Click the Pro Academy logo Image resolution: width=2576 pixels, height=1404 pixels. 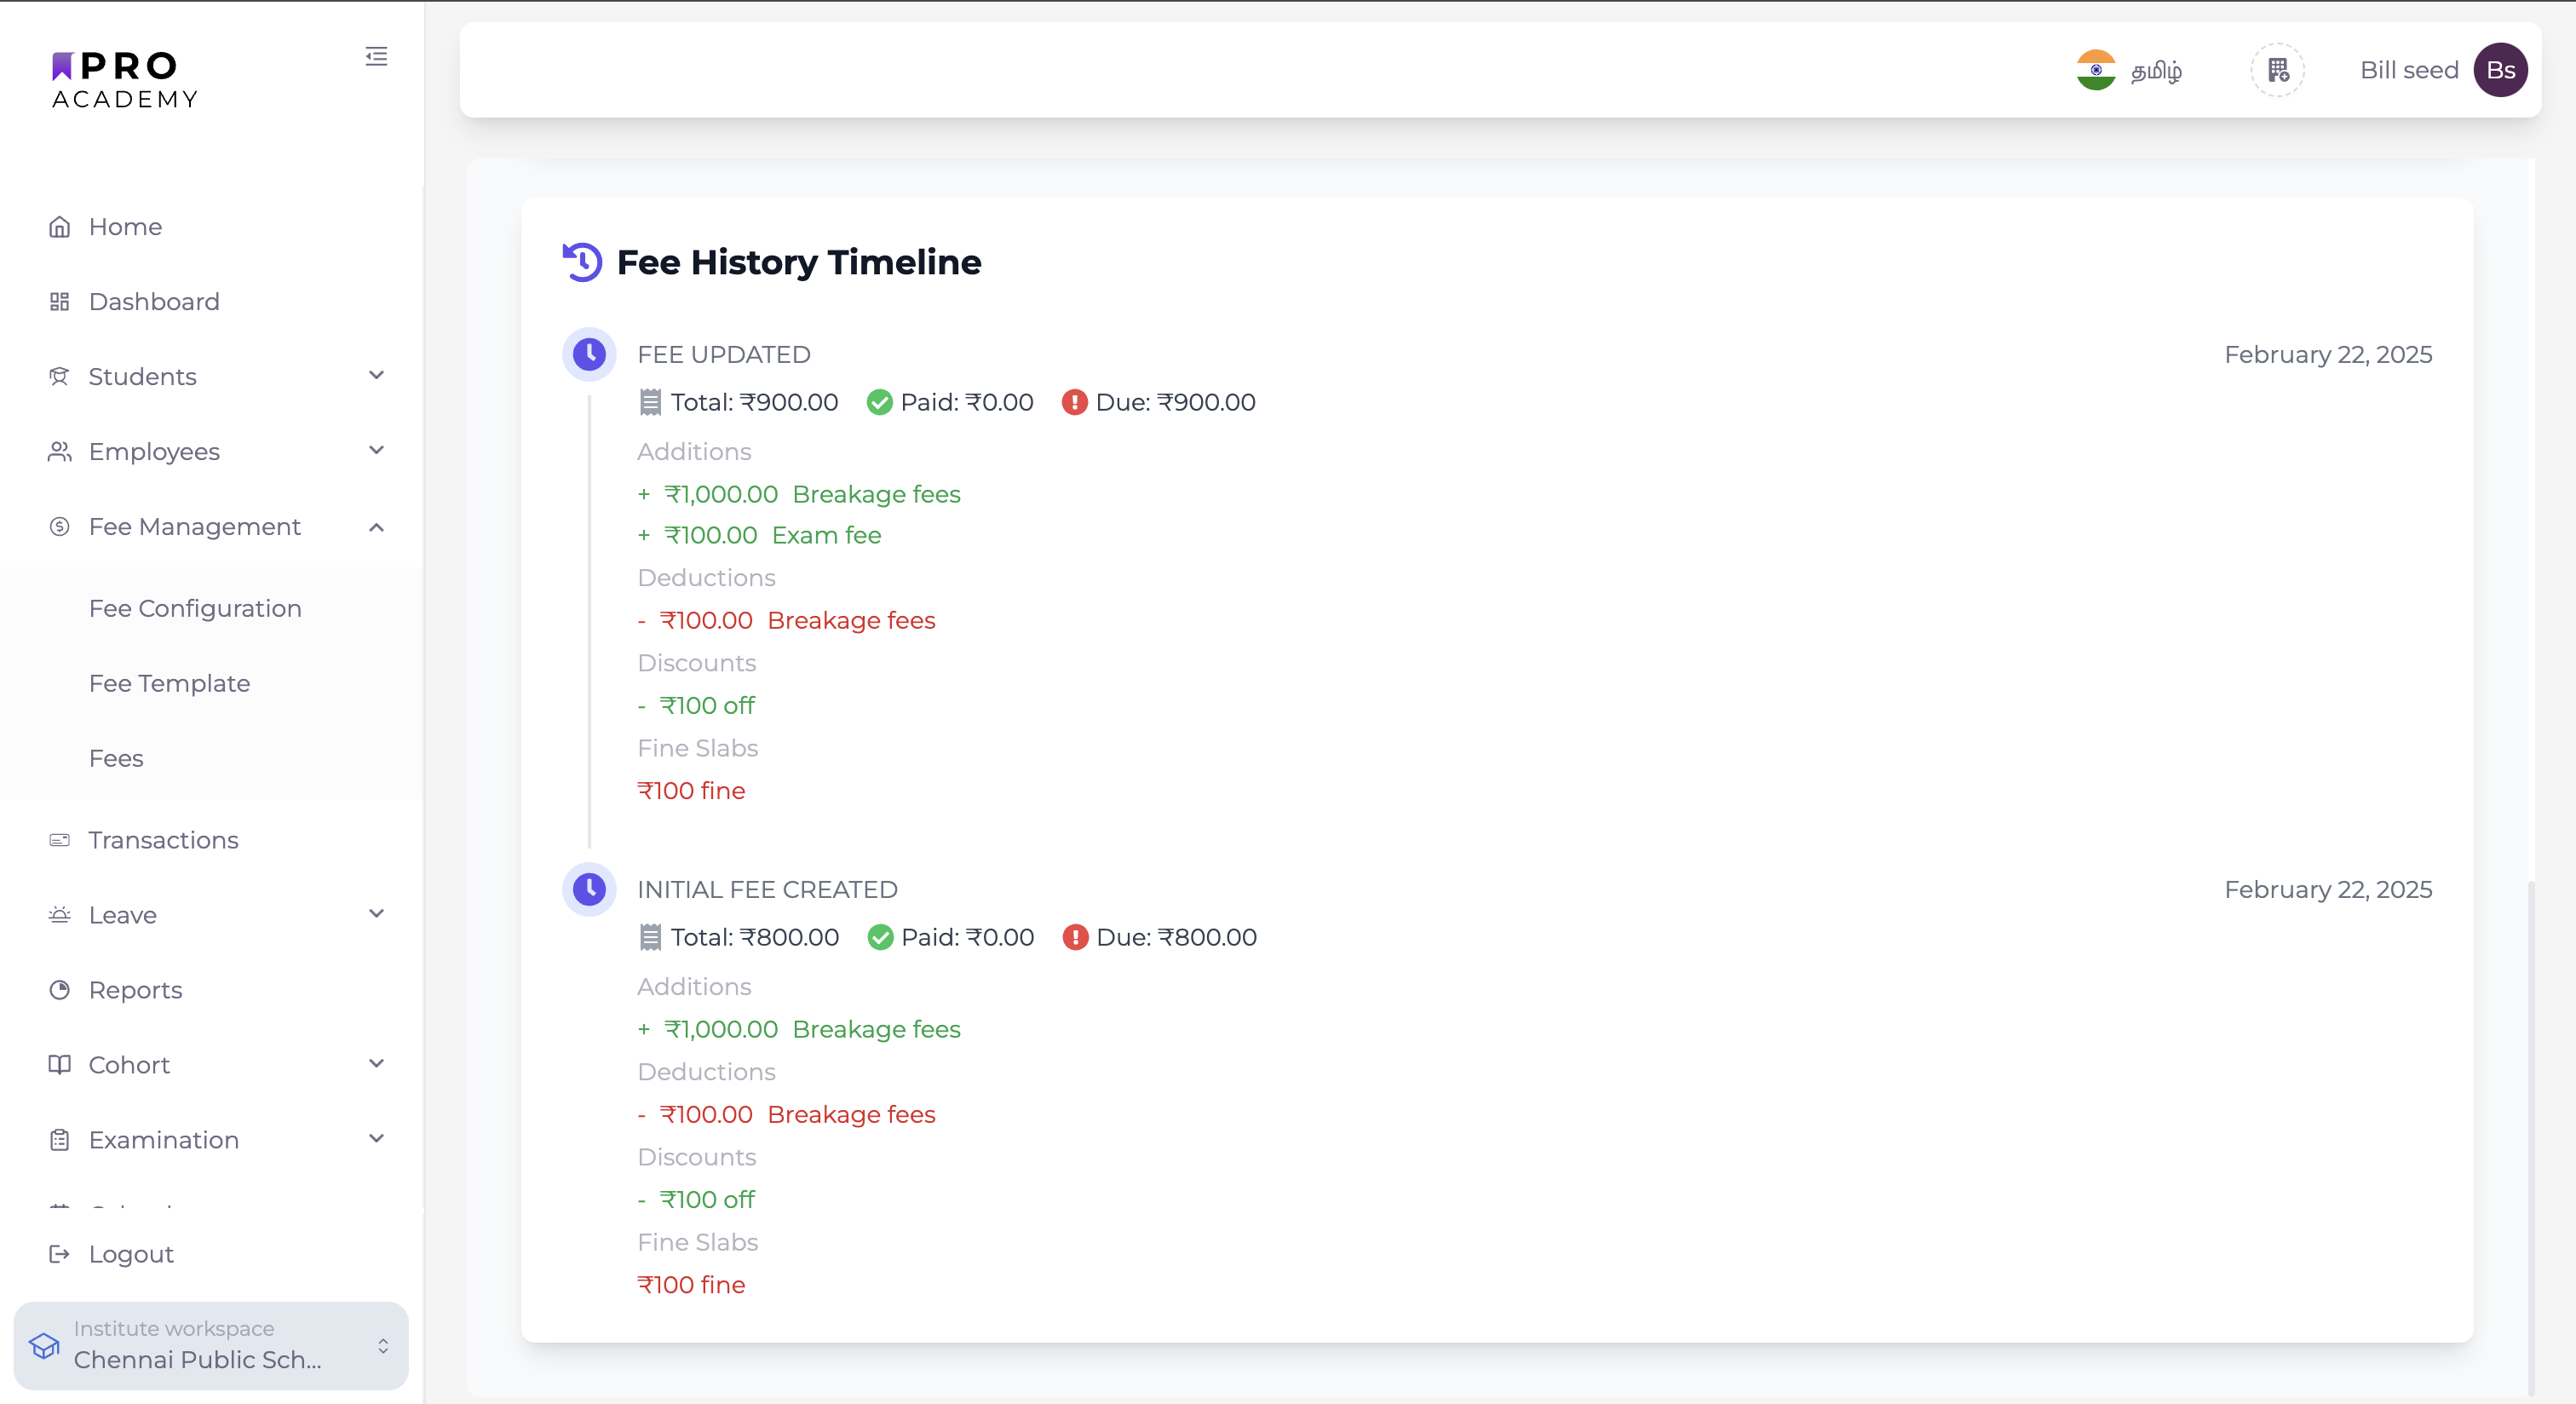pos(124,80)
